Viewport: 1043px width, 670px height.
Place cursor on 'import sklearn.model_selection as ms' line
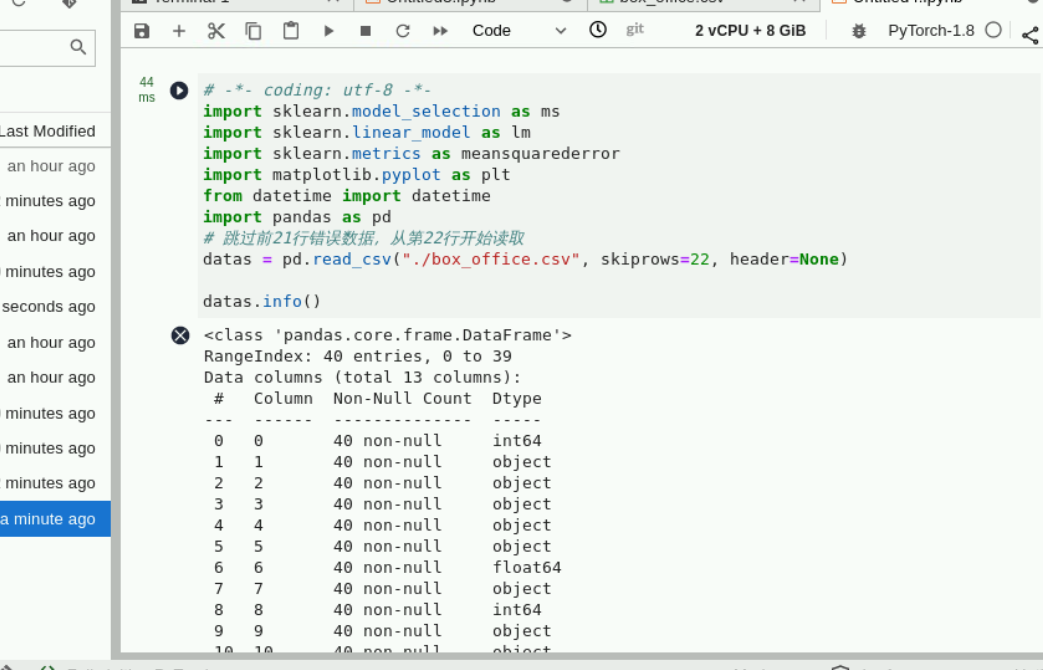381,111
